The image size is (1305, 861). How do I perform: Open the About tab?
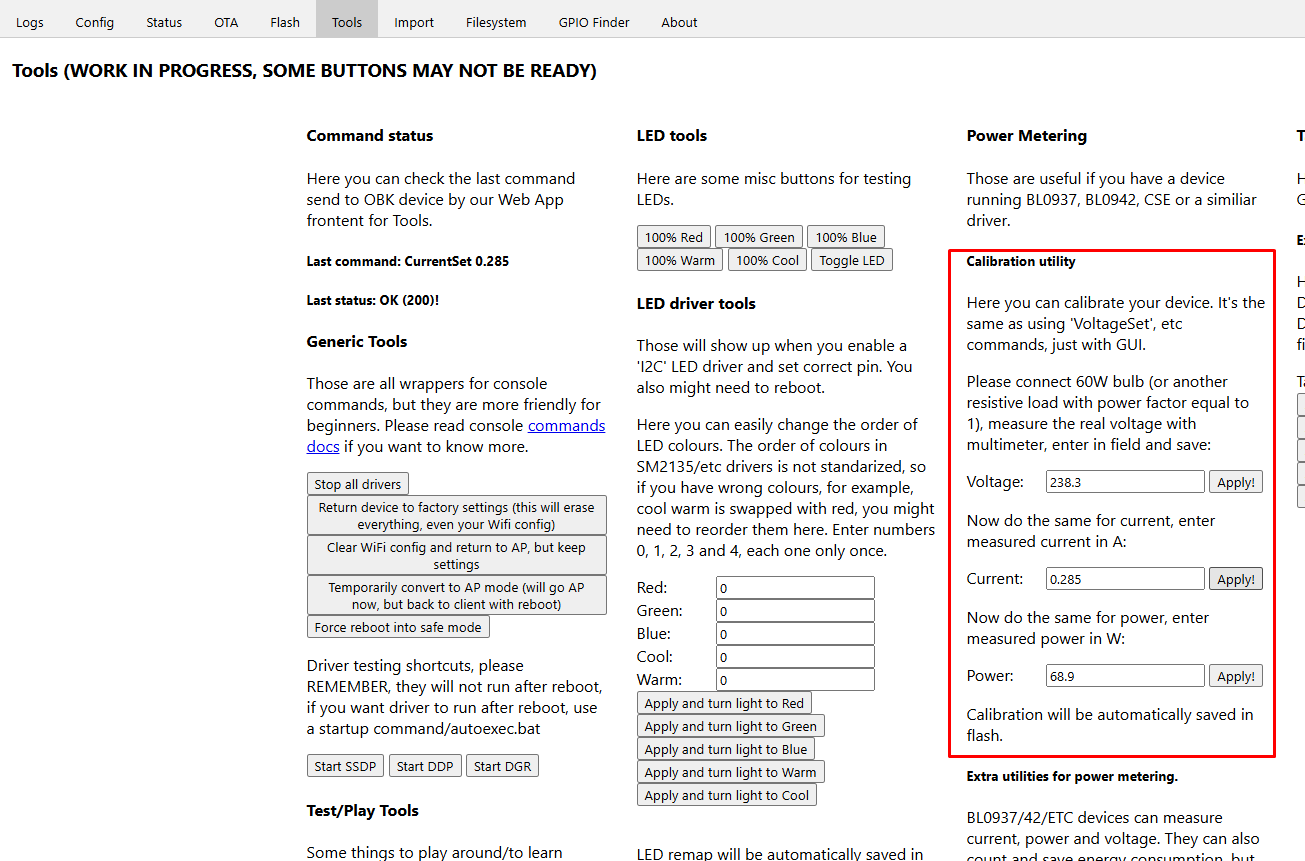pyautogui.click(x=679, y=22)
